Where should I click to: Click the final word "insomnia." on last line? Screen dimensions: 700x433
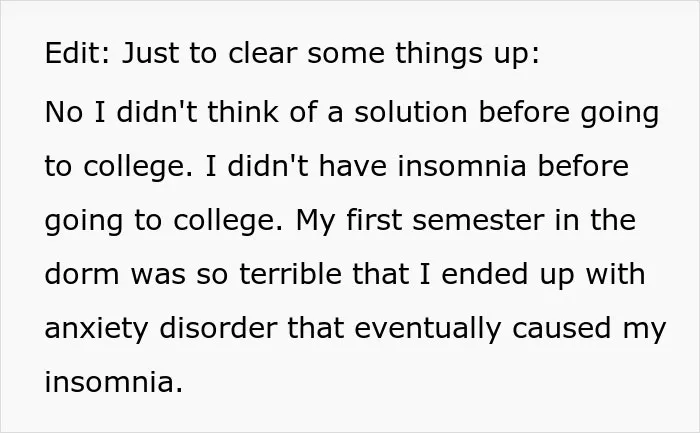point(114,382)
